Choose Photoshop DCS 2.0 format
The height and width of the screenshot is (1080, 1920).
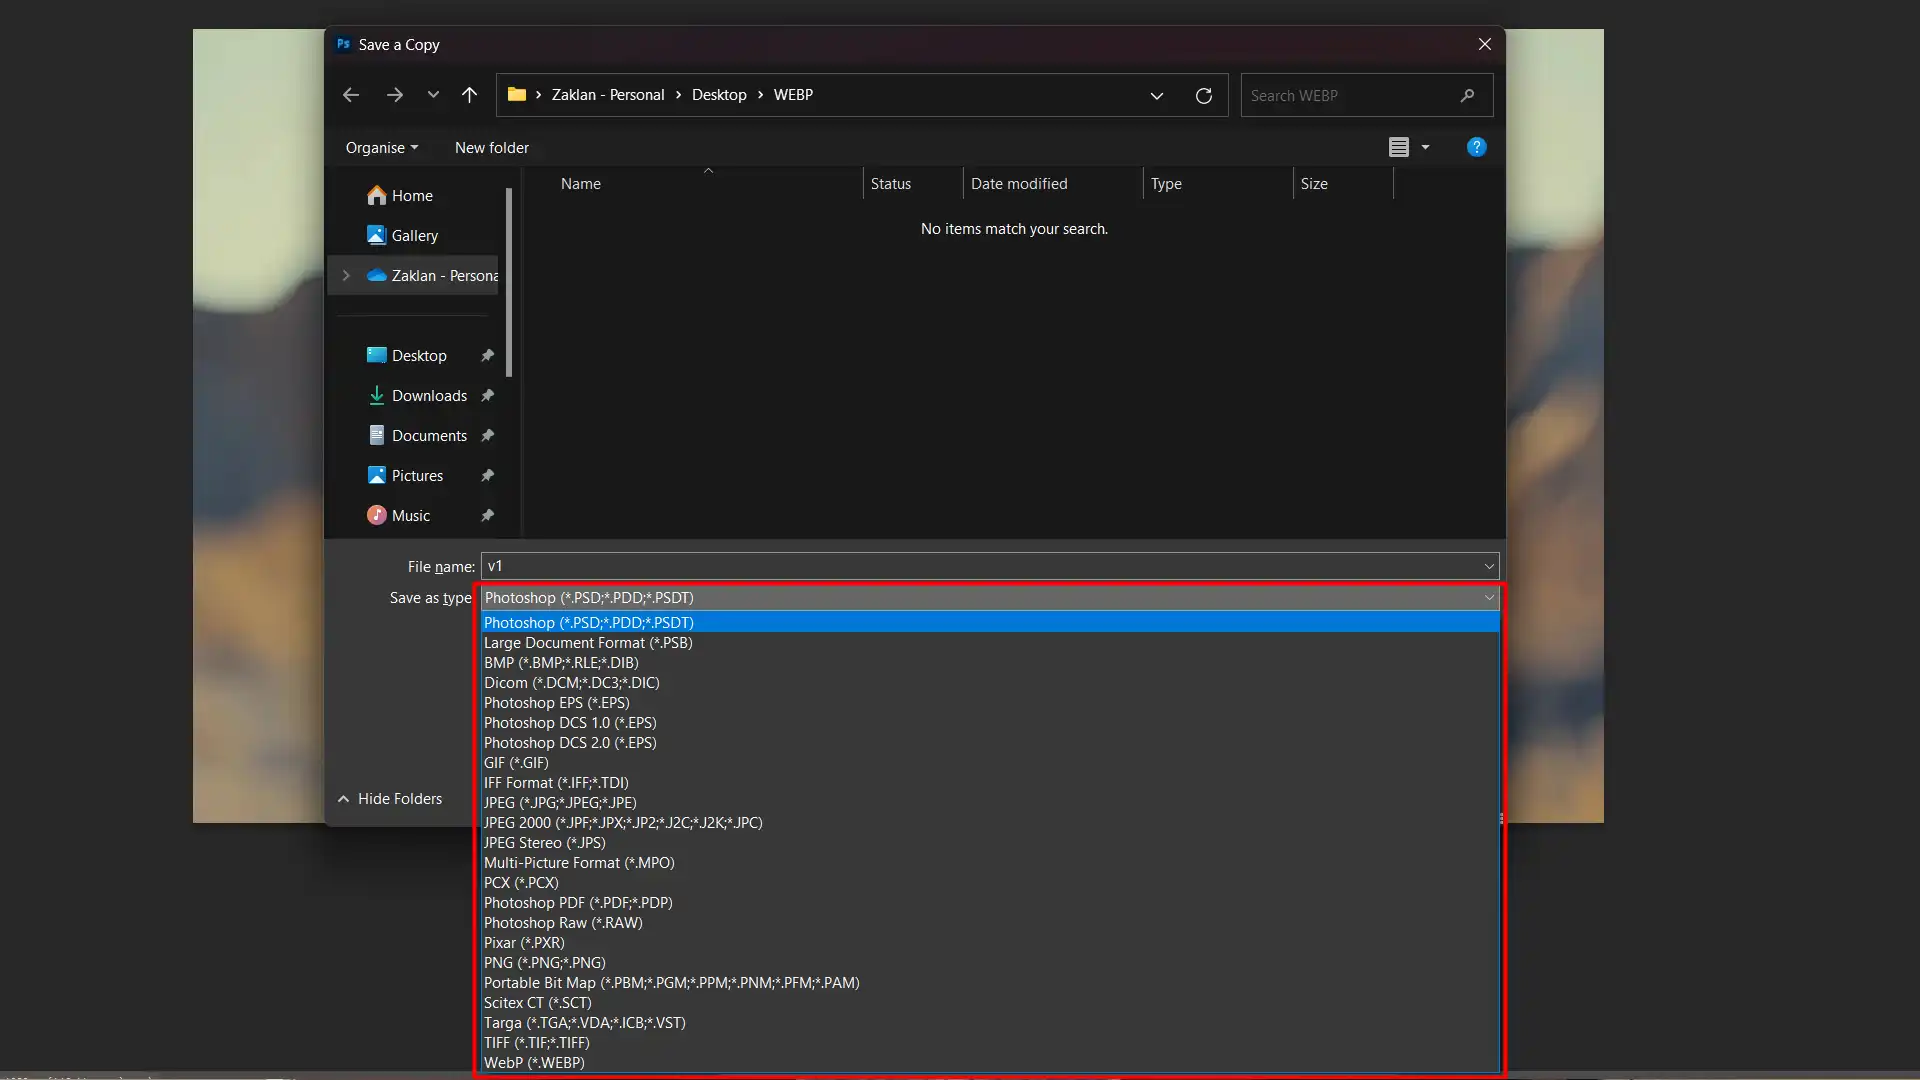pyautogui.click(x=990, y=743)
